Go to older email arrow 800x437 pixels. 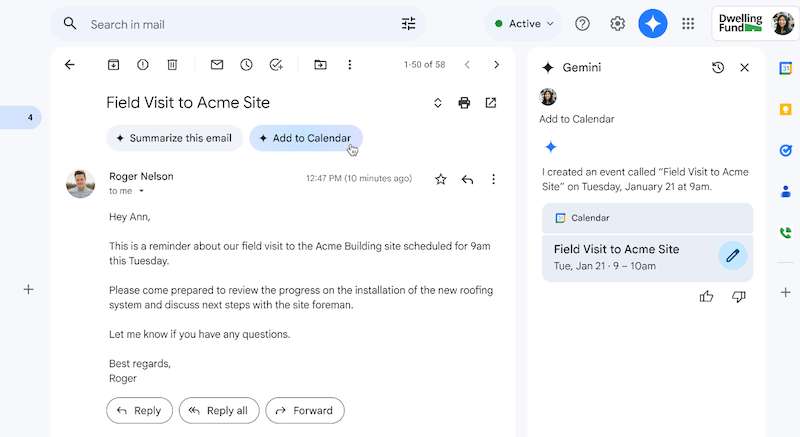496,65
